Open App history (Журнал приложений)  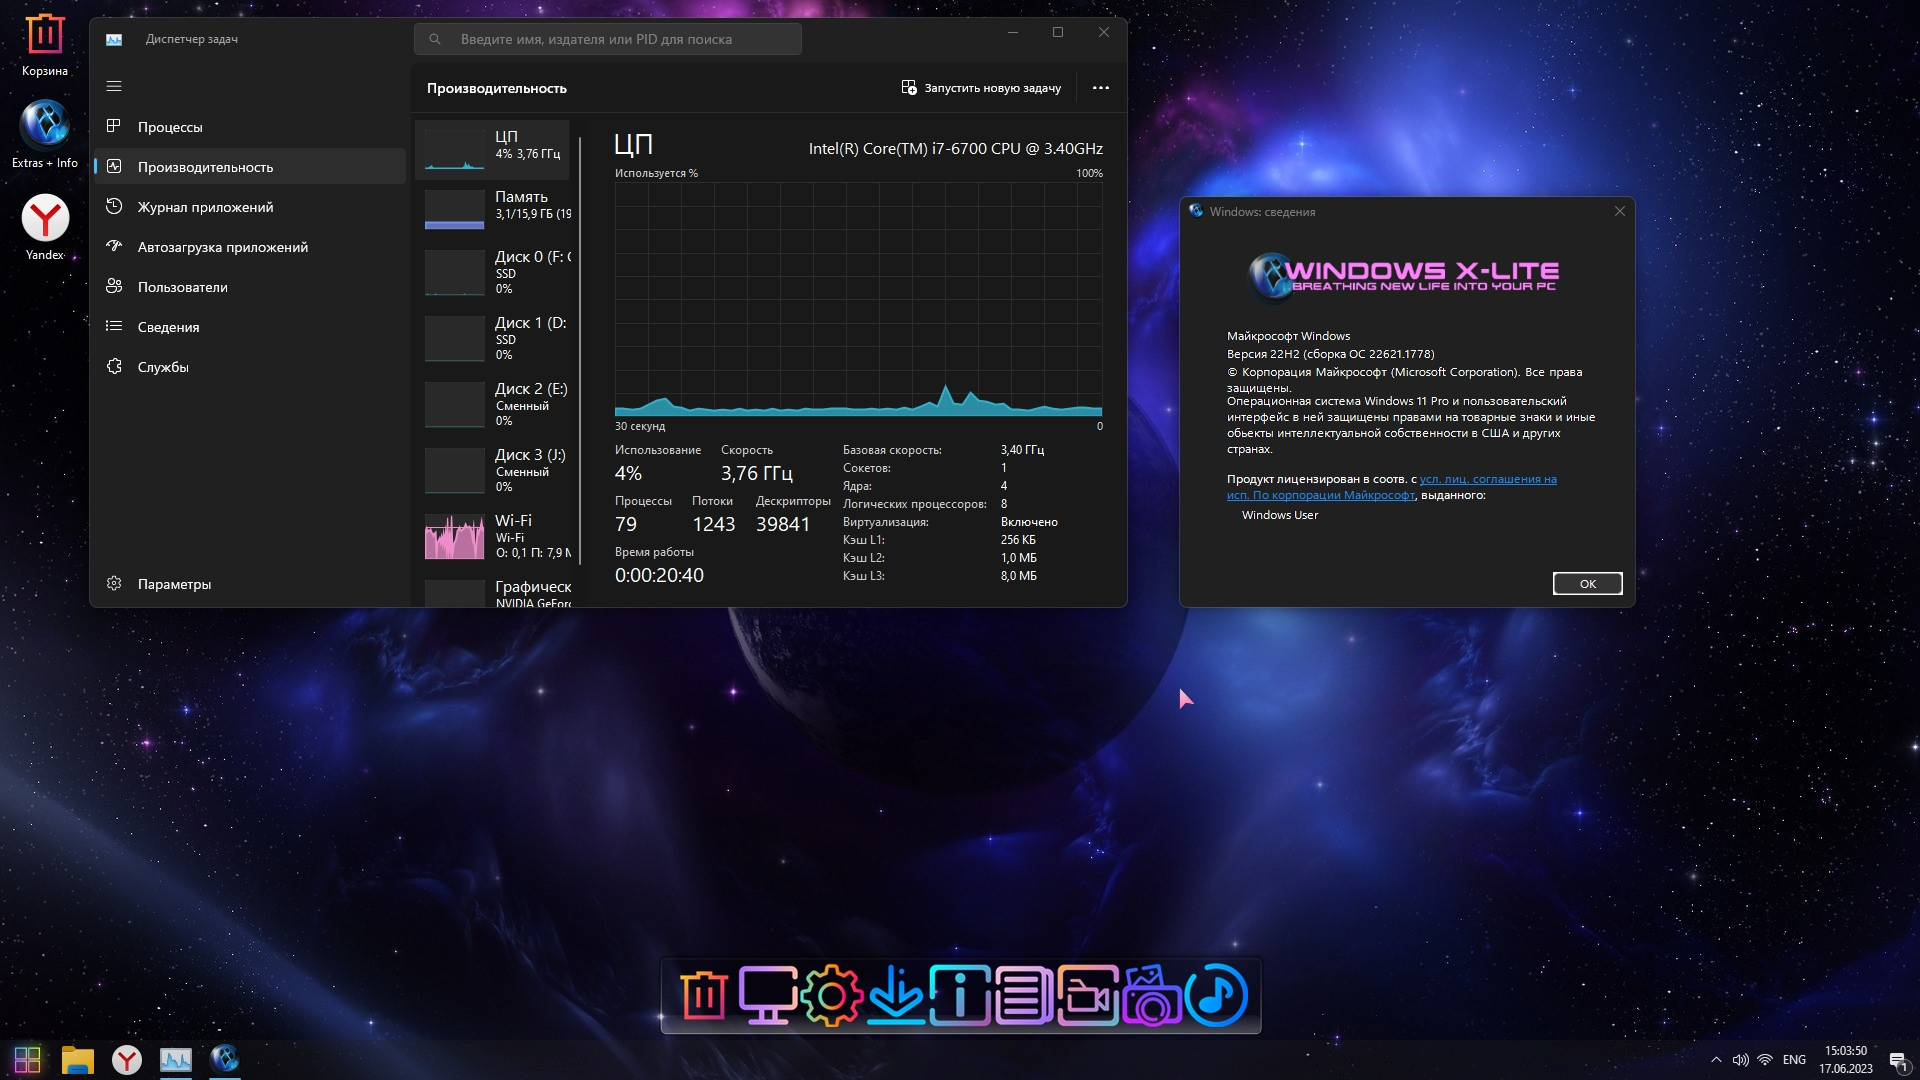coord(205,207)
